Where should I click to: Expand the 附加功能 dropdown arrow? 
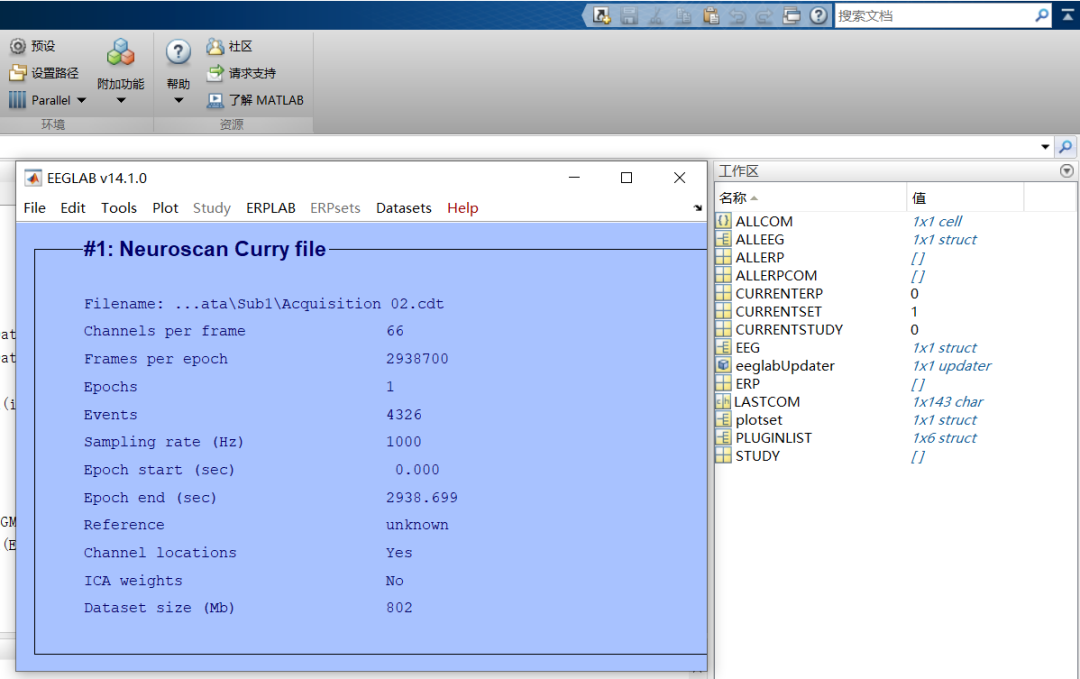click(x=121, y=101)
